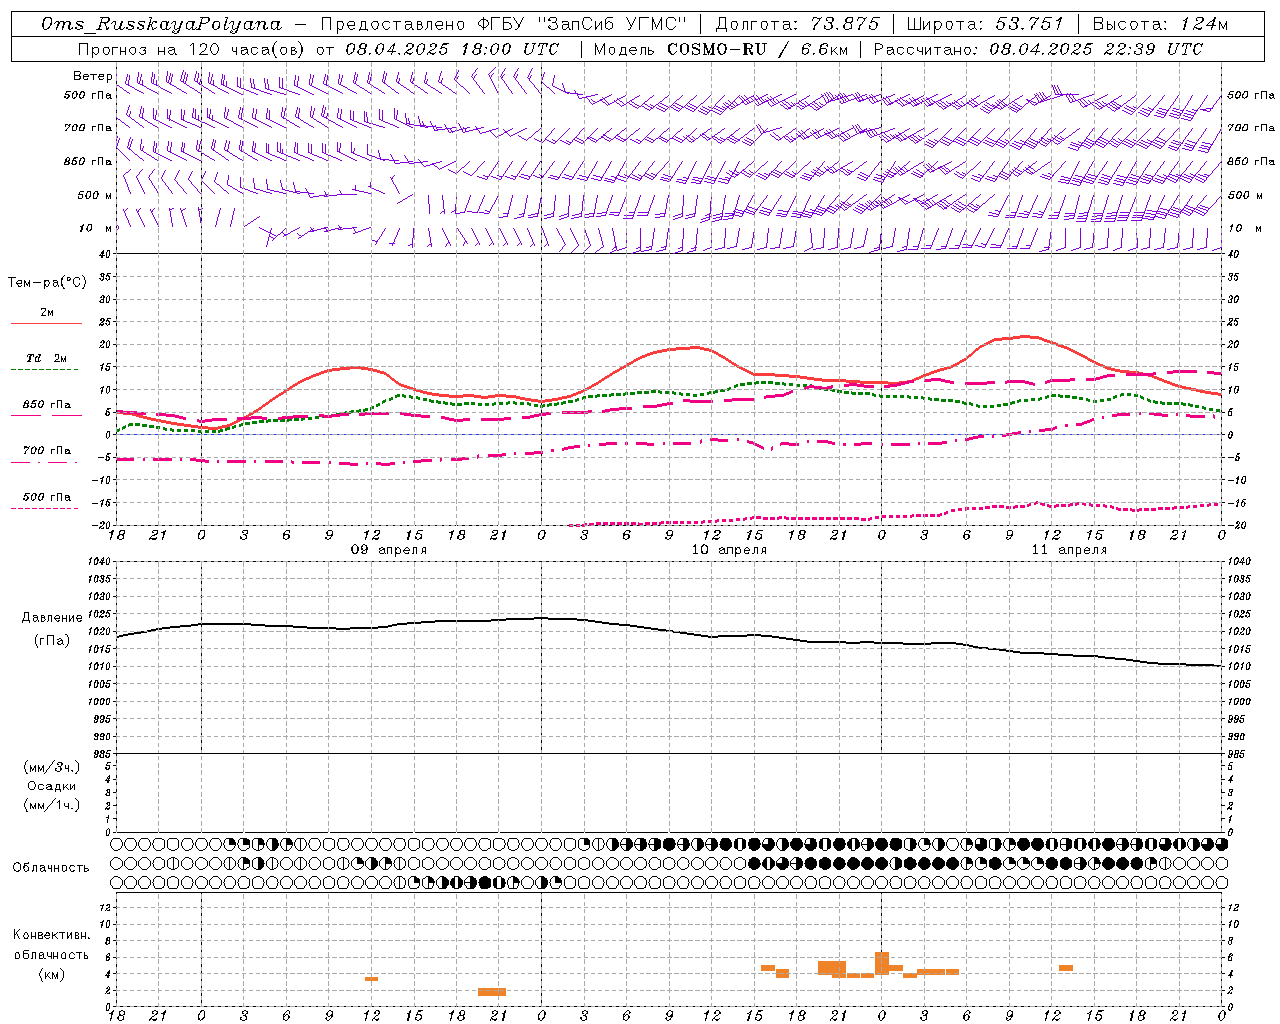Click the elevation text Высота: 124м

1160,24
